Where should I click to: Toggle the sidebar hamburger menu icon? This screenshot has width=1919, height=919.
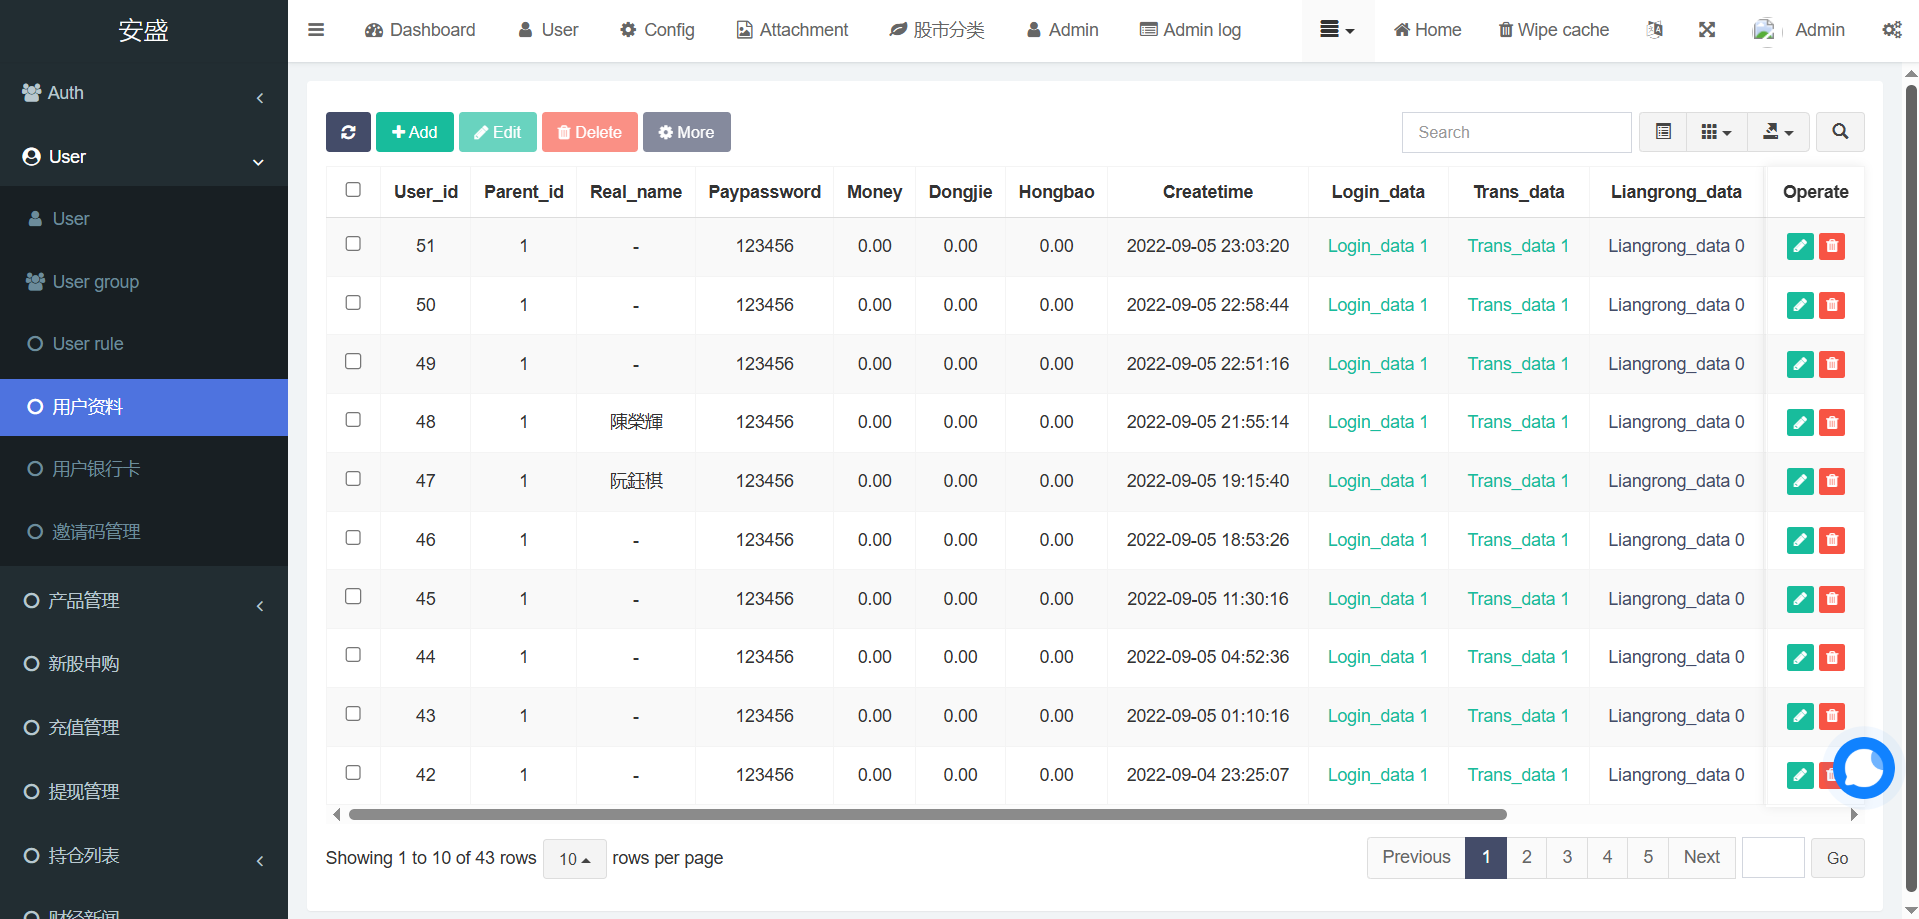[316, 30]
